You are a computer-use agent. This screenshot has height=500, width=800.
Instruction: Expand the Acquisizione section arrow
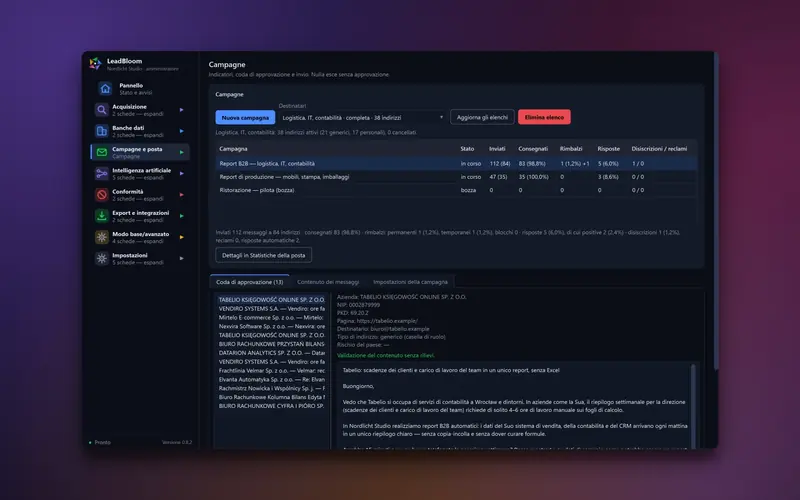[x=182, y=110]
